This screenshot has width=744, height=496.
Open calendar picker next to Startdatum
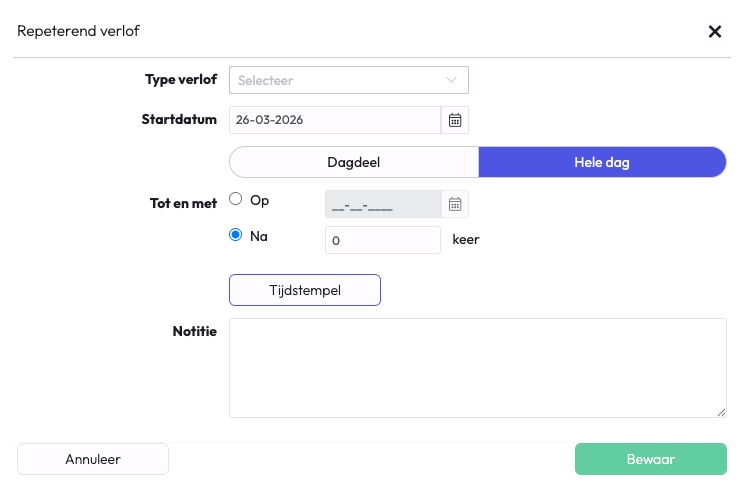[455, 120]
